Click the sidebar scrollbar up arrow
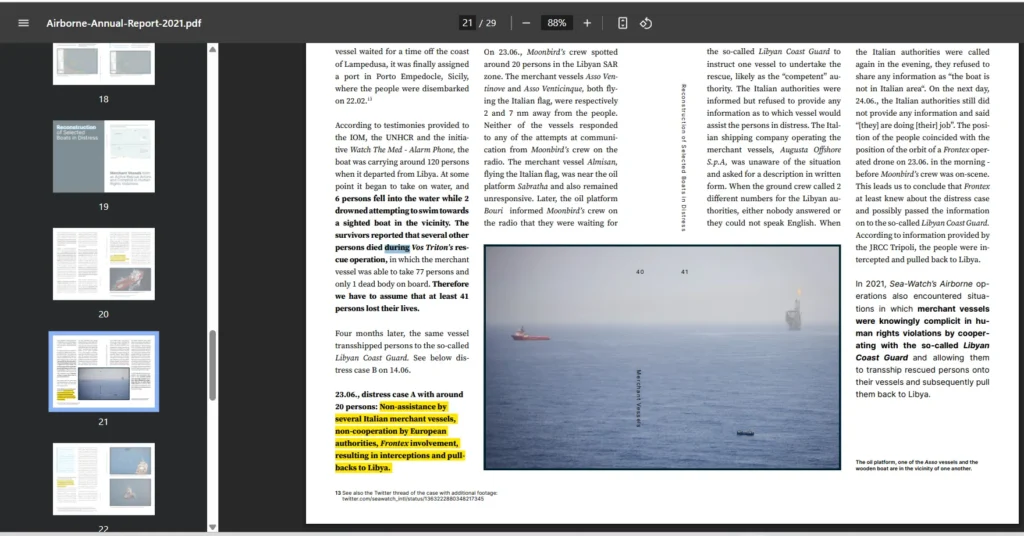 point(212,49)
